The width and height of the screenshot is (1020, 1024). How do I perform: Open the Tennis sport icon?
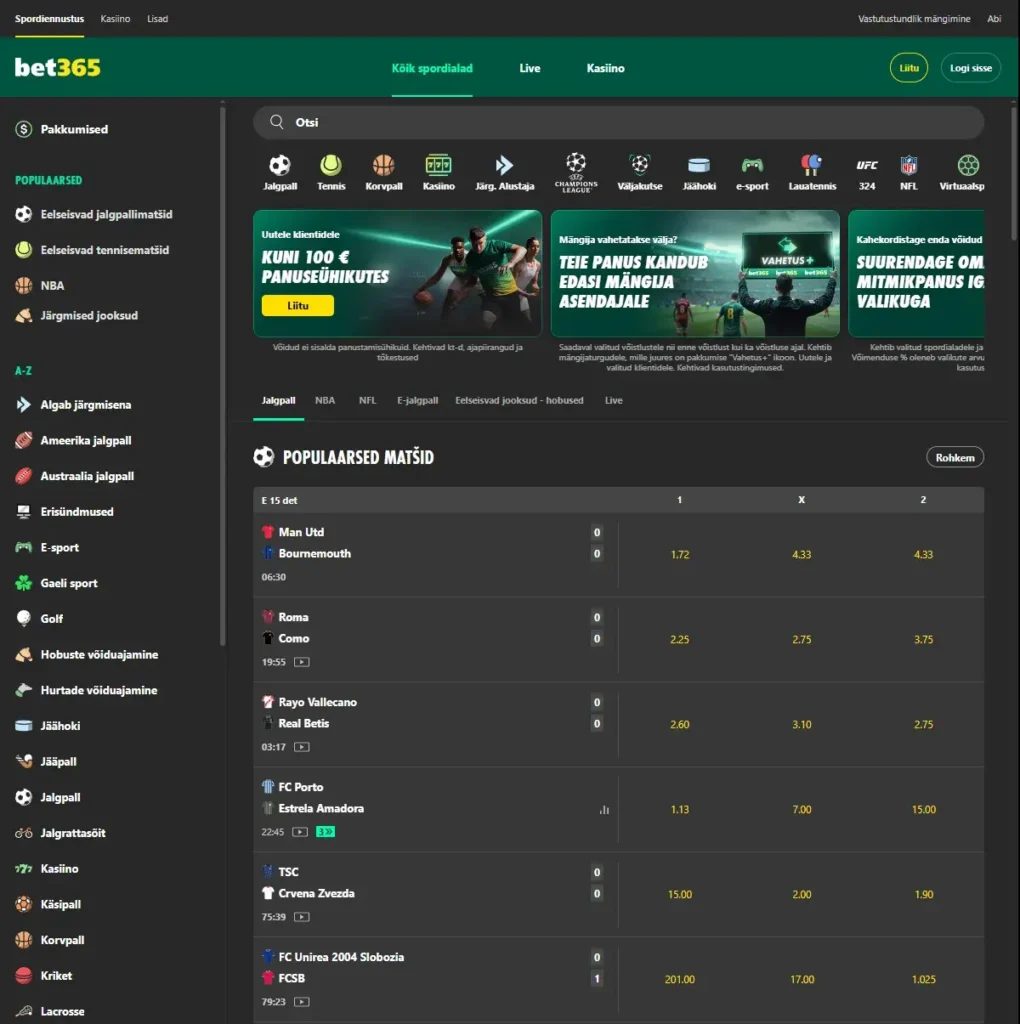point(331,166)
